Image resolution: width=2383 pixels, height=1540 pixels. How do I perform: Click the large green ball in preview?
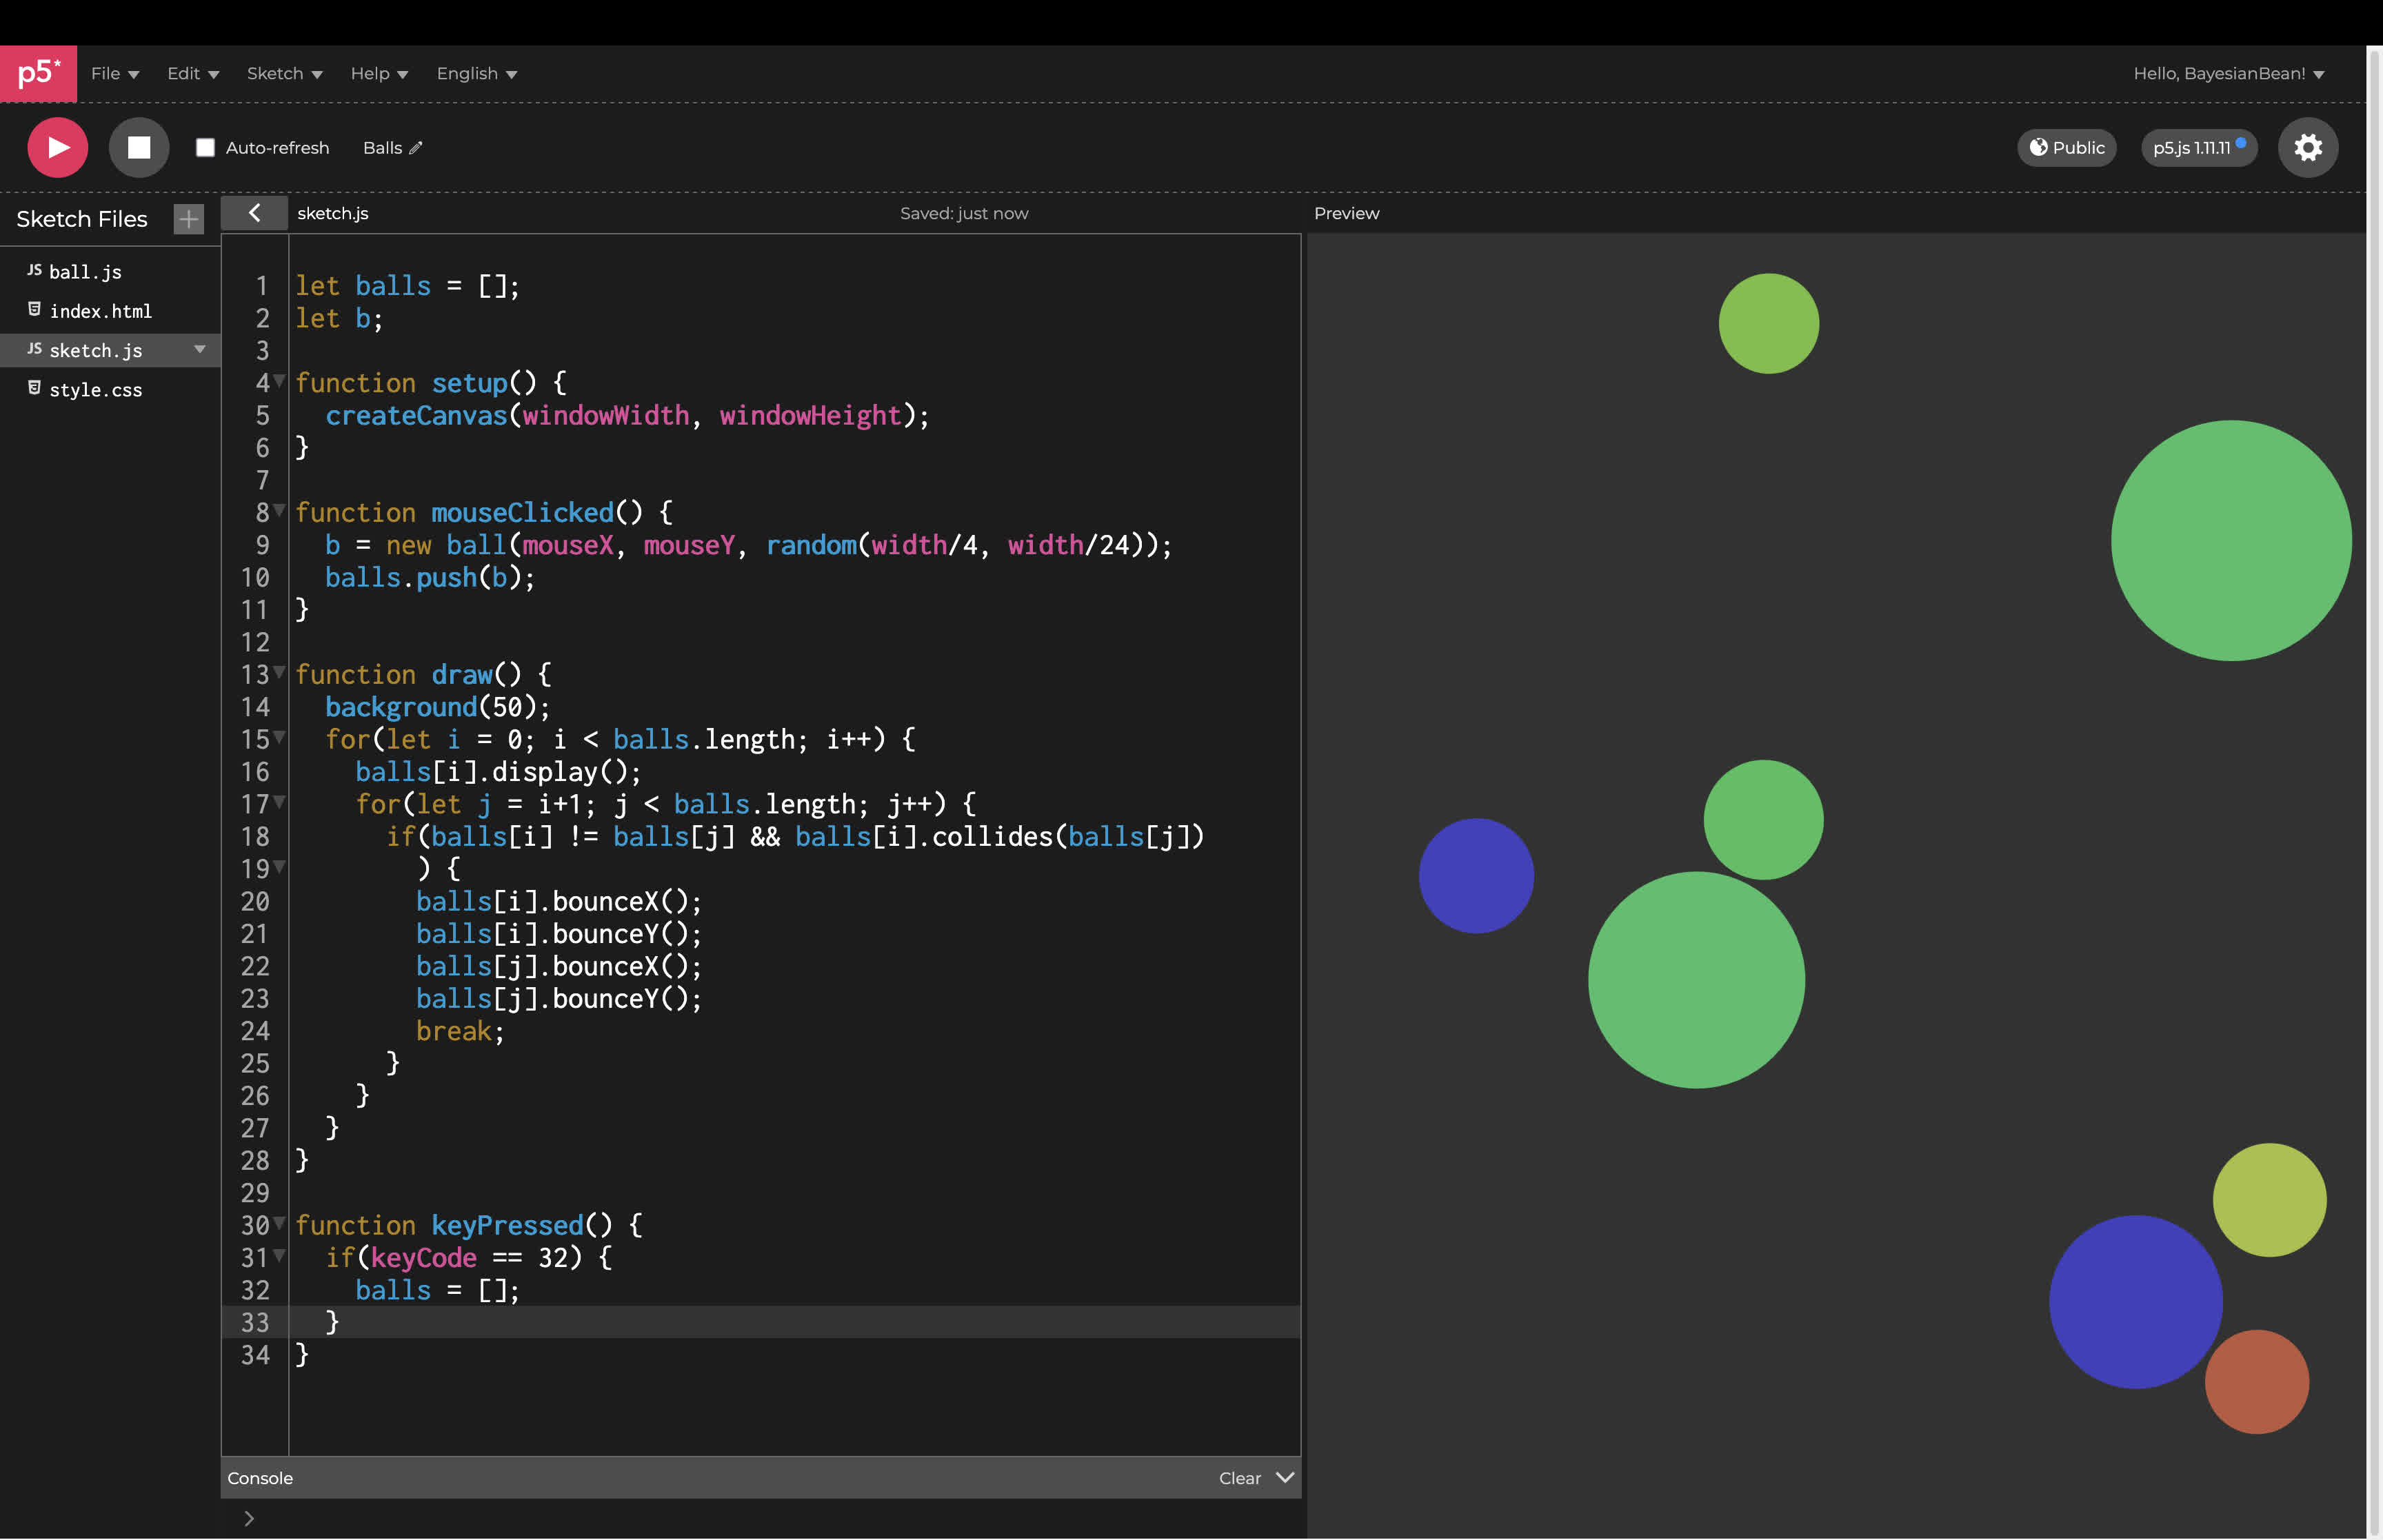coord(2230,540)
